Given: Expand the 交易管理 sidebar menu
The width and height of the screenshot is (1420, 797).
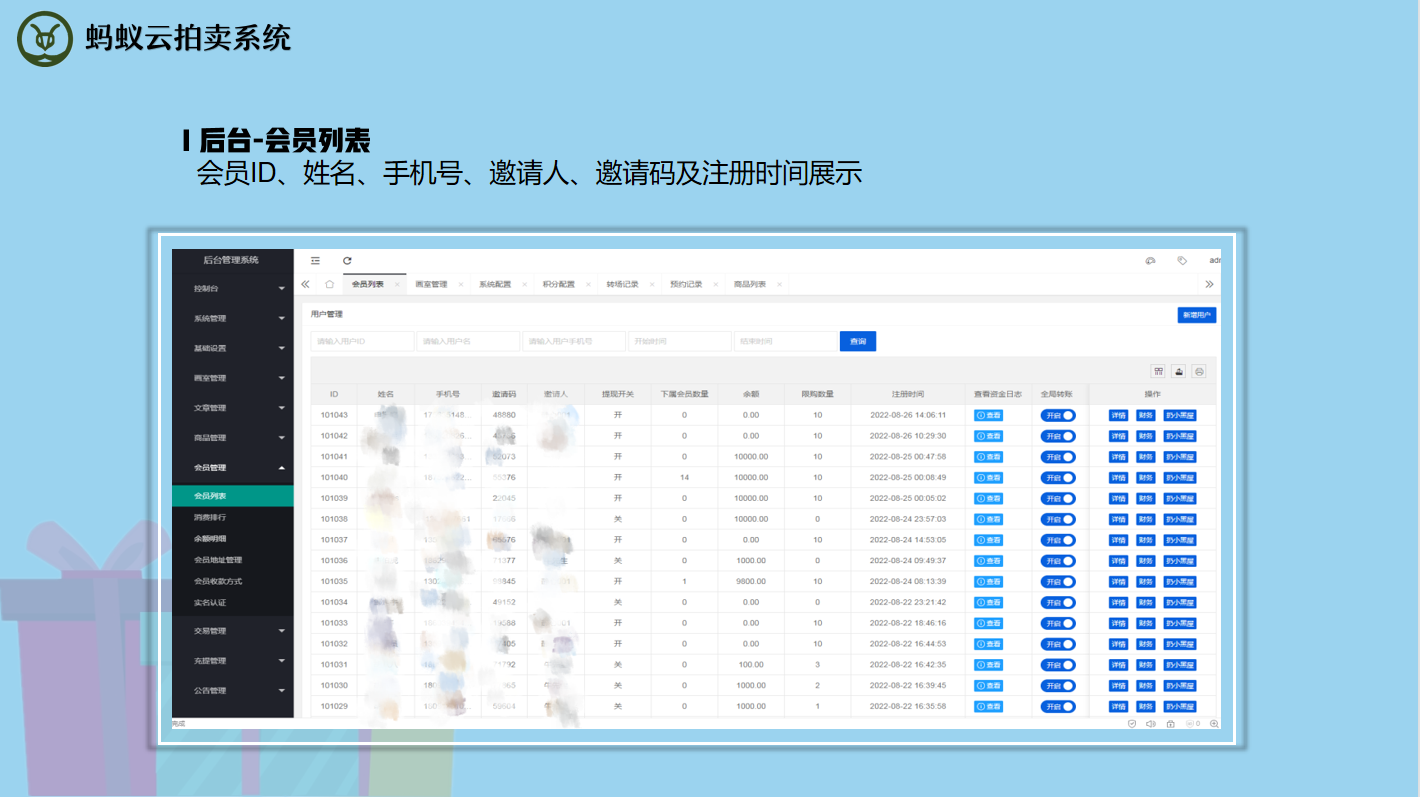Looking at the screenshot, I should (x=239, y=631).
